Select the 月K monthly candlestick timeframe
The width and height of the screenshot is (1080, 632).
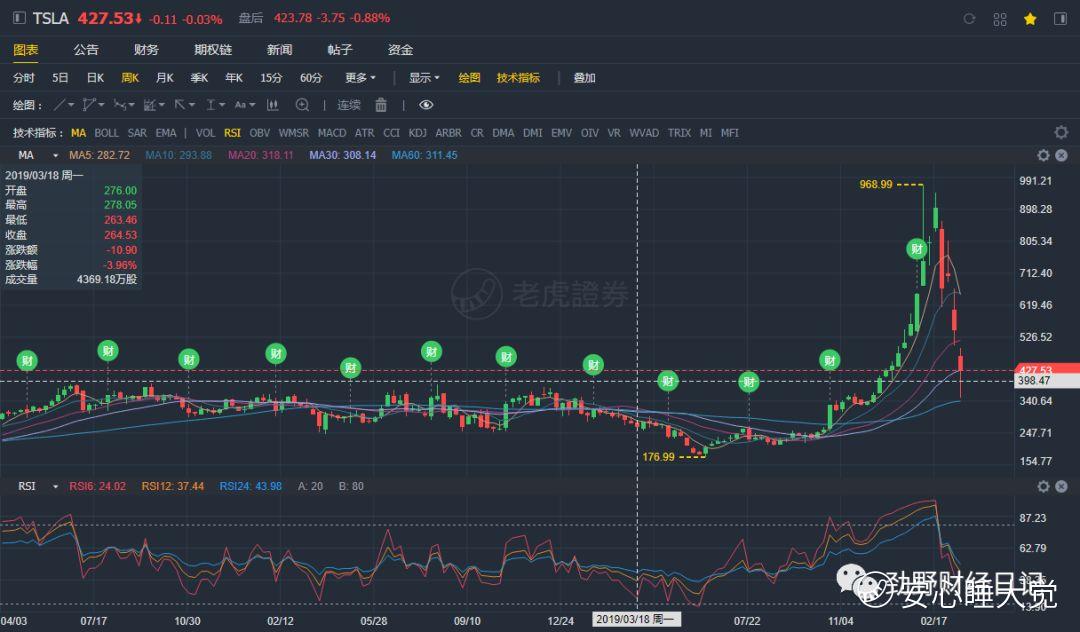click(165, 78)
